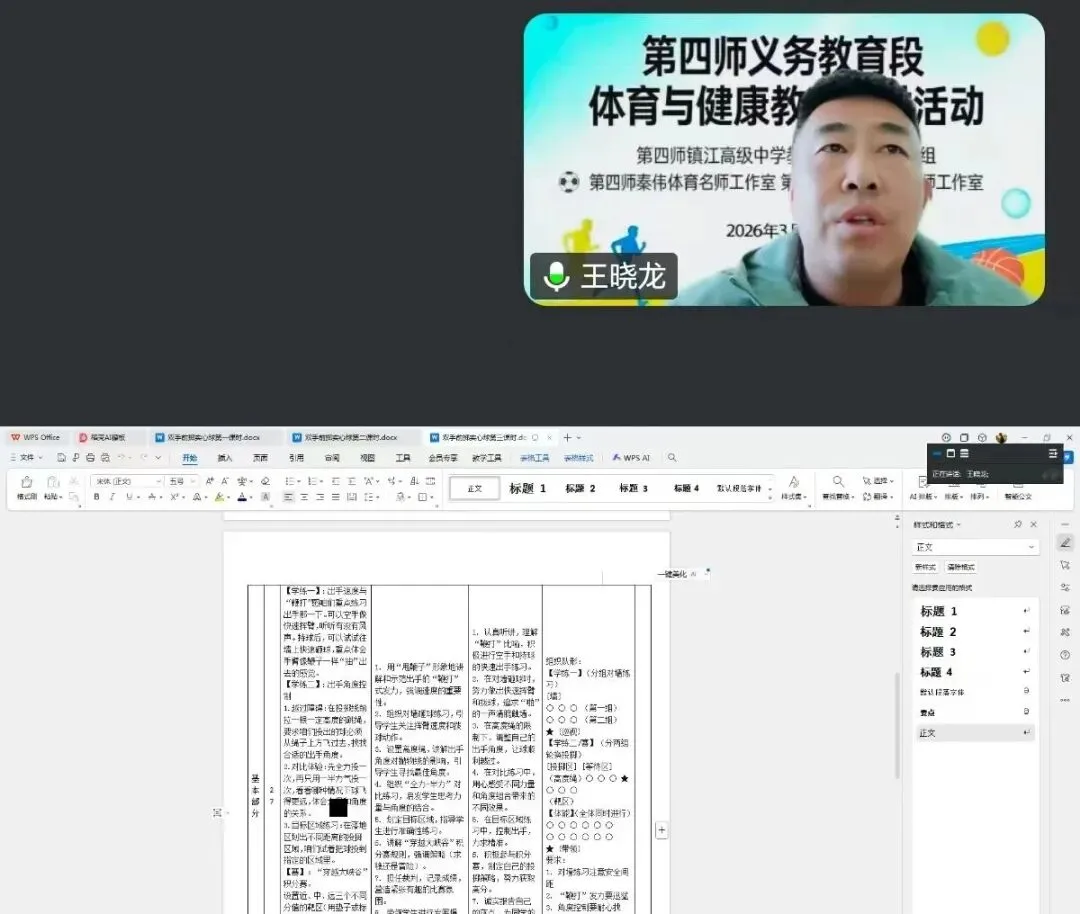
Task: Apply italic formatting
Action: coord(111,496)
